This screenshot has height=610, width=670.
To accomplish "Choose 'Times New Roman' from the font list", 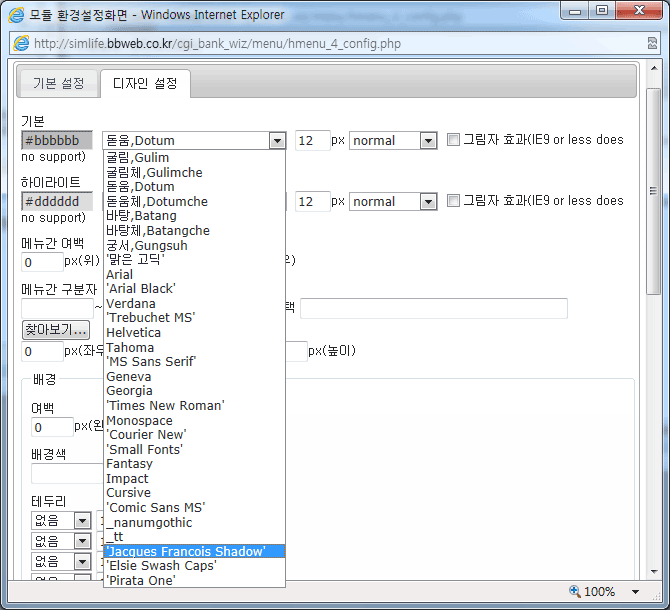I will pyautogui.click(x=194, y=405).
